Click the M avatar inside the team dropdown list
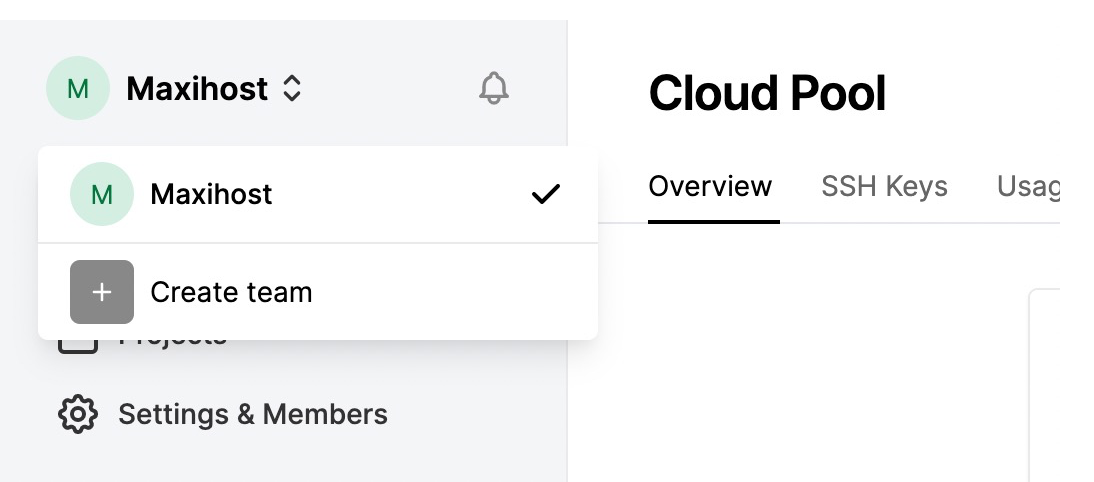This screenshot has width=1094, height=482. [x=102, y=194]
